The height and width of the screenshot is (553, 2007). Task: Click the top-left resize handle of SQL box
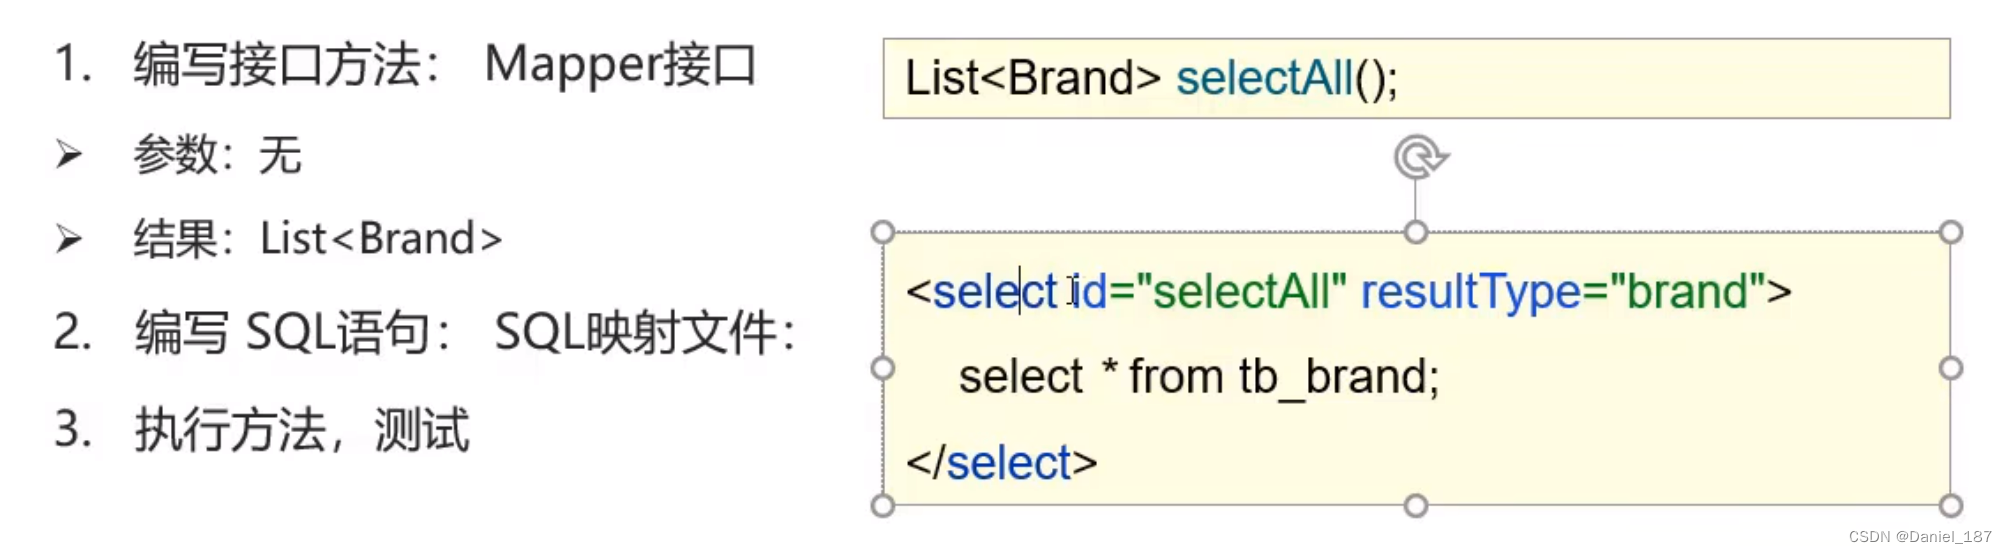pyautogui.click(x=882, y=232)
